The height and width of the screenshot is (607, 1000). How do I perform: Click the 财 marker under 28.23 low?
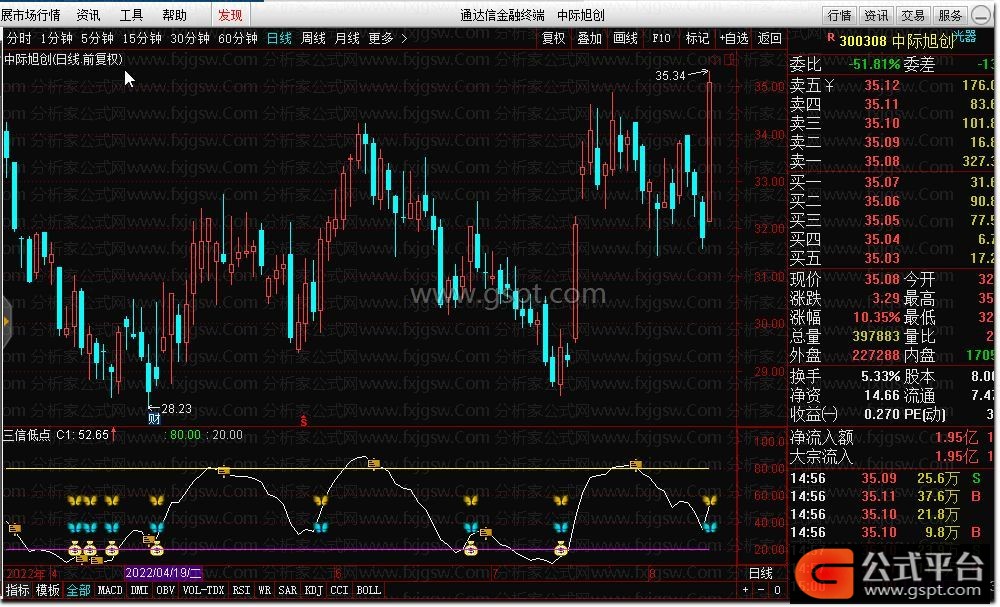coord(154,418)
